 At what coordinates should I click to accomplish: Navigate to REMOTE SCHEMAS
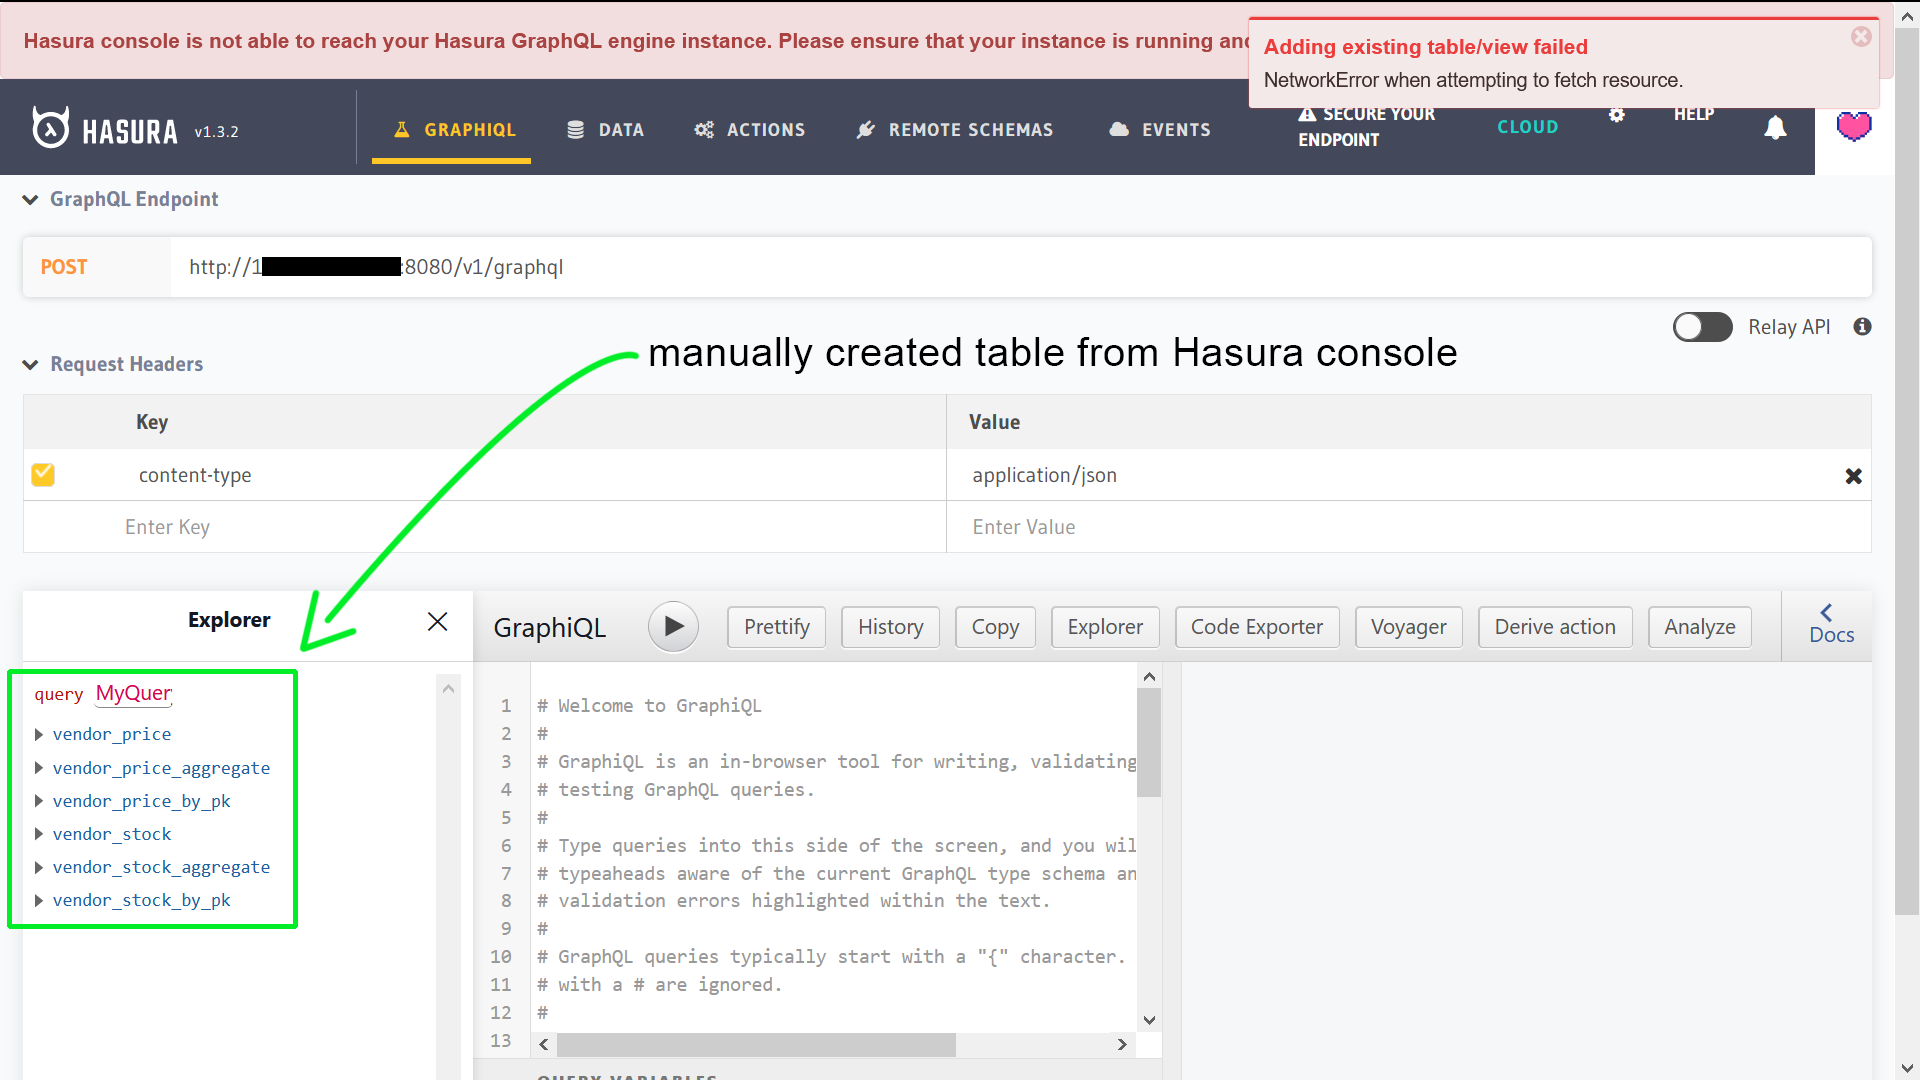tap(971, 129)
